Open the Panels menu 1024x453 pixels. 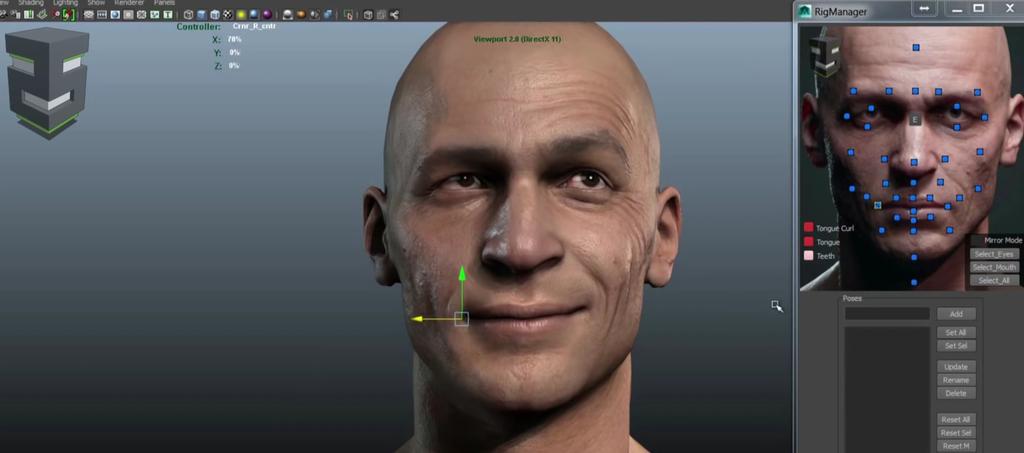(164, 3)
